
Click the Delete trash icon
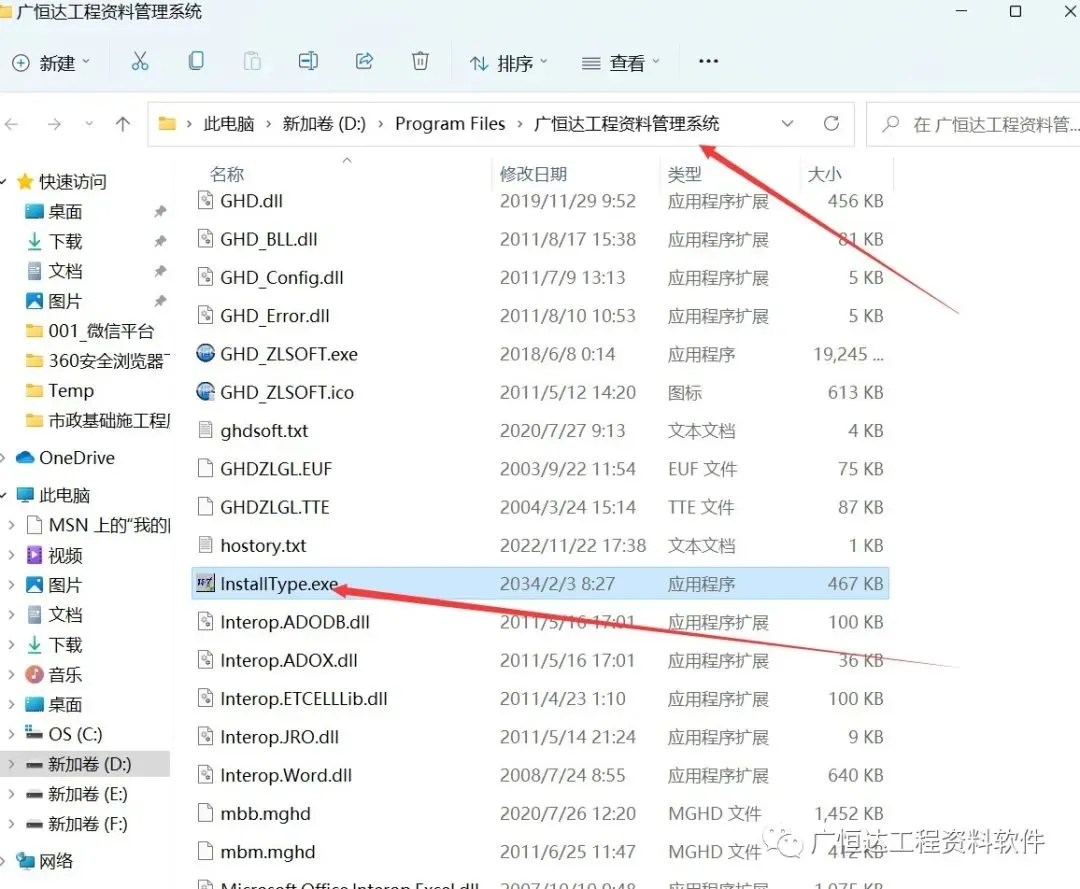(420, 61)
